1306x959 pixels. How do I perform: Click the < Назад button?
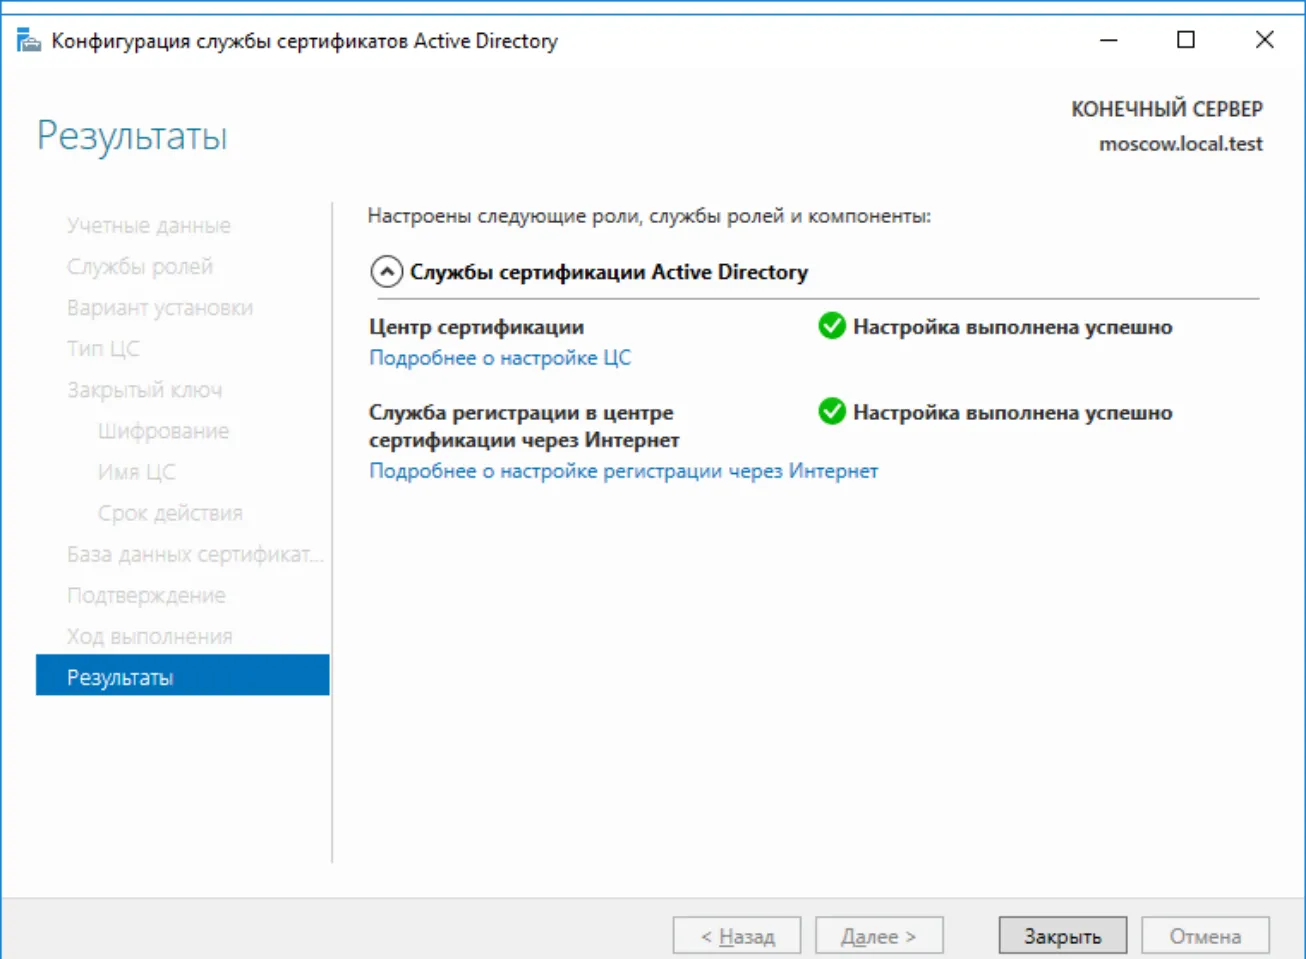[x=737, y=936]
